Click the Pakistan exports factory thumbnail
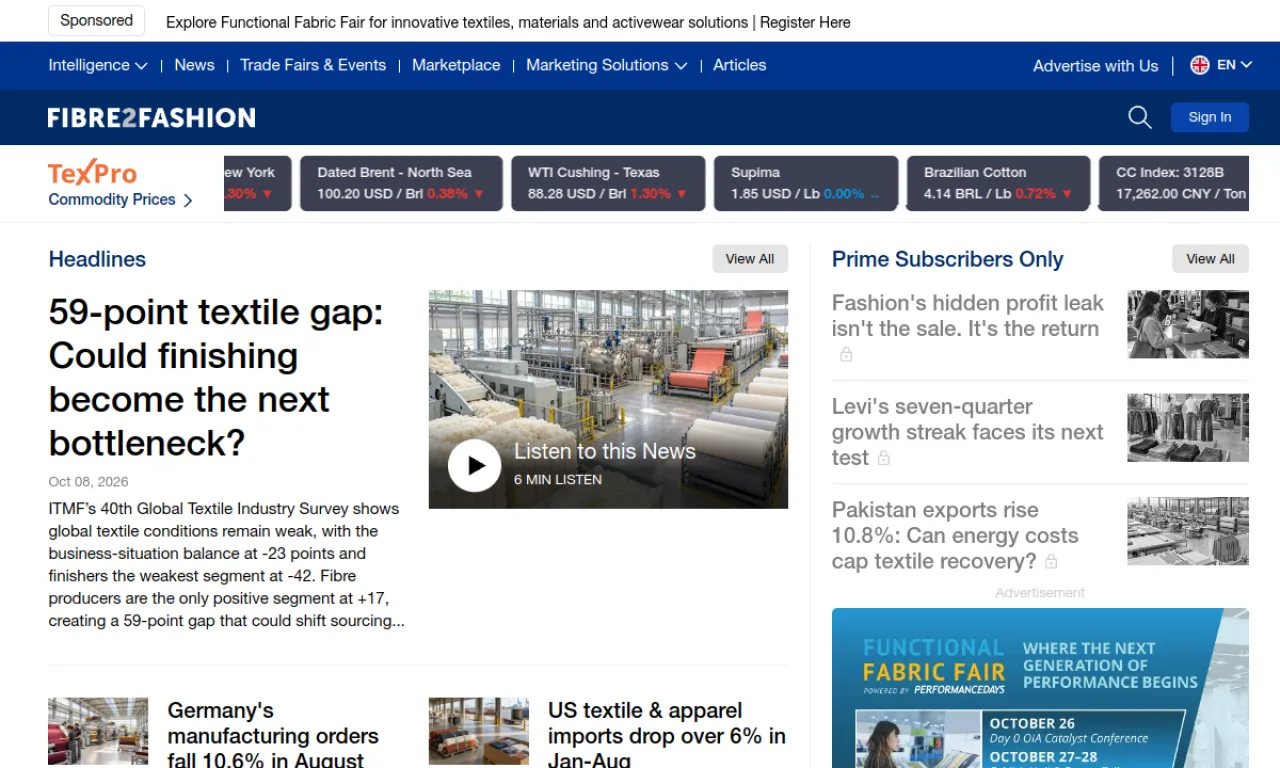 click(1188, 531)
